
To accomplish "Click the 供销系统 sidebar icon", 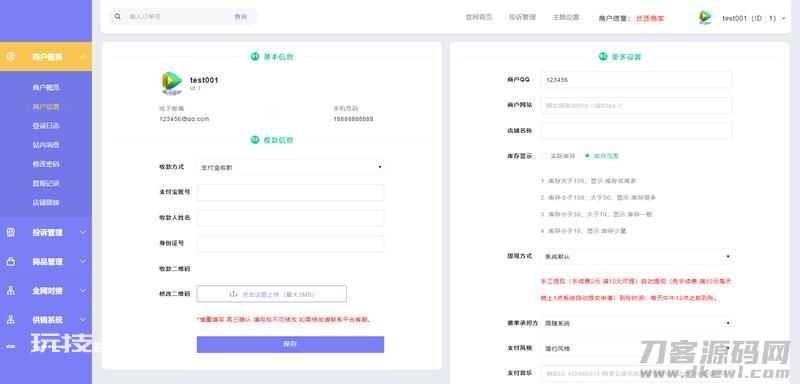I will point(11,320).
